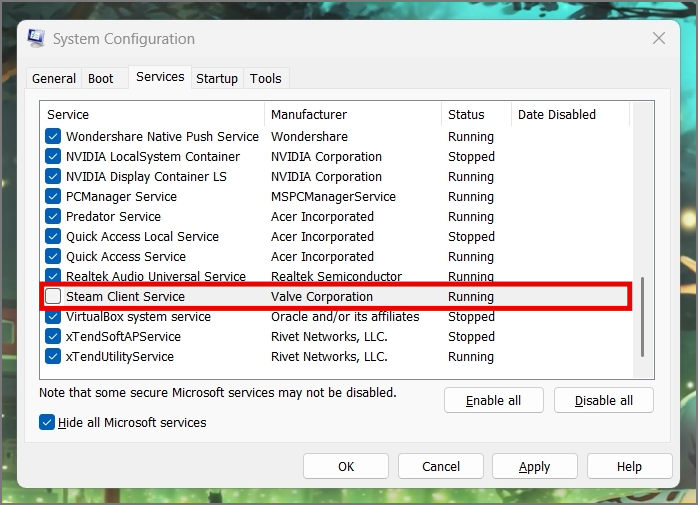698x505 pixels.
Task: Select the xTendSoftAPService name
Action: (123, 337)
